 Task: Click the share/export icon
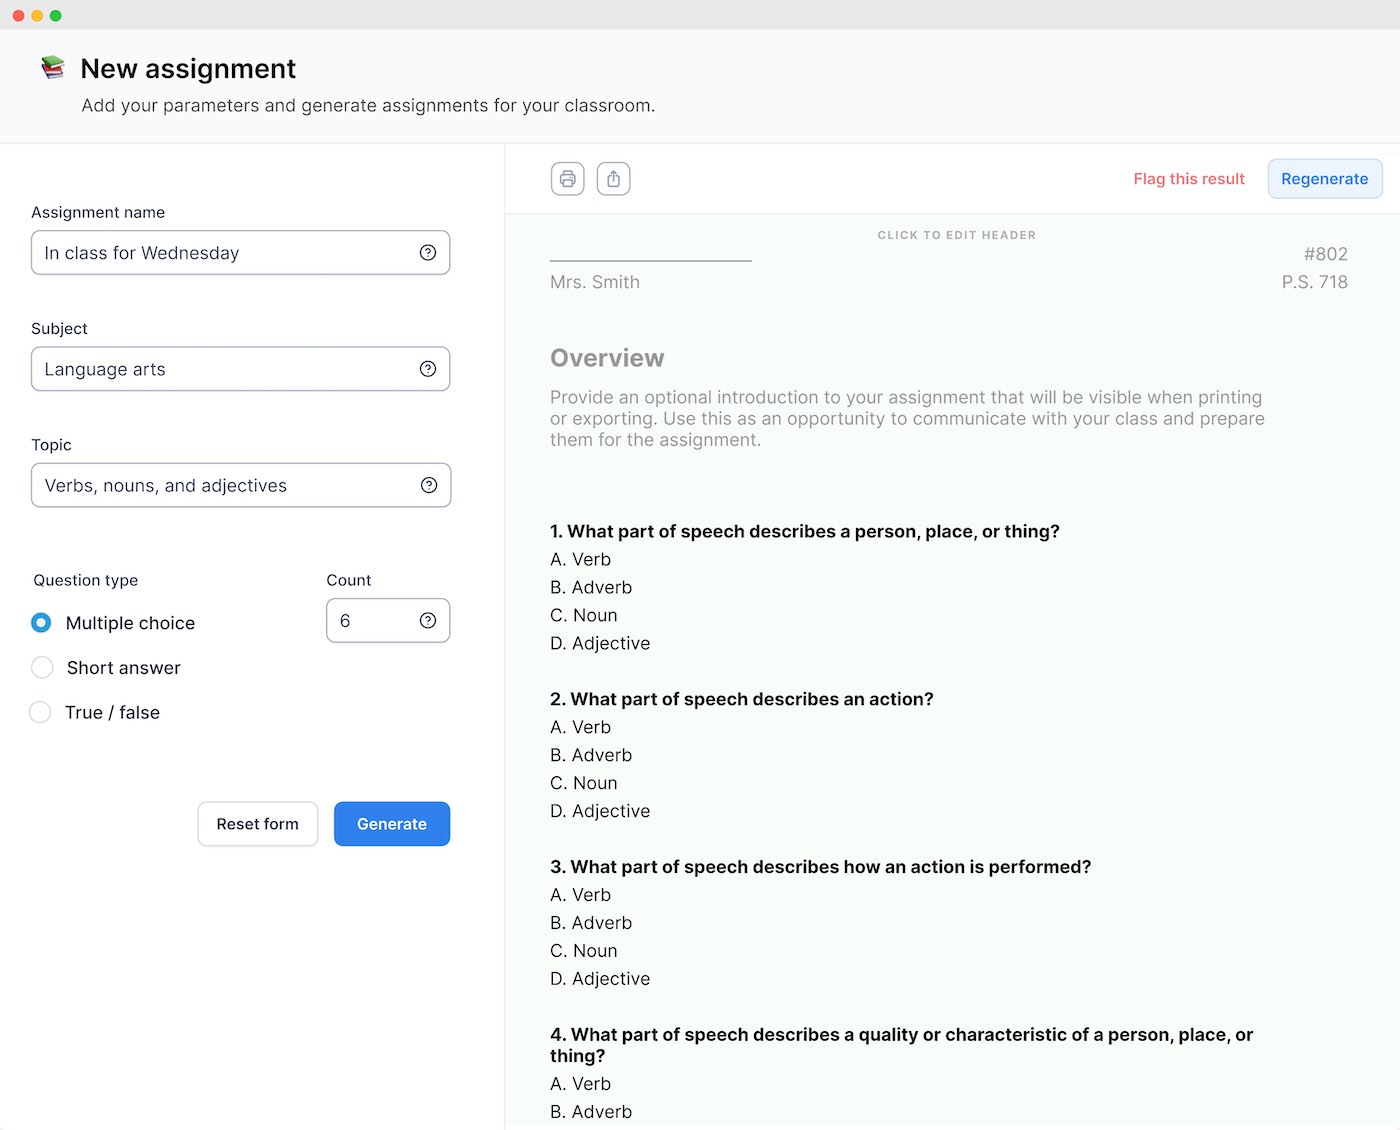click(613, 179)
